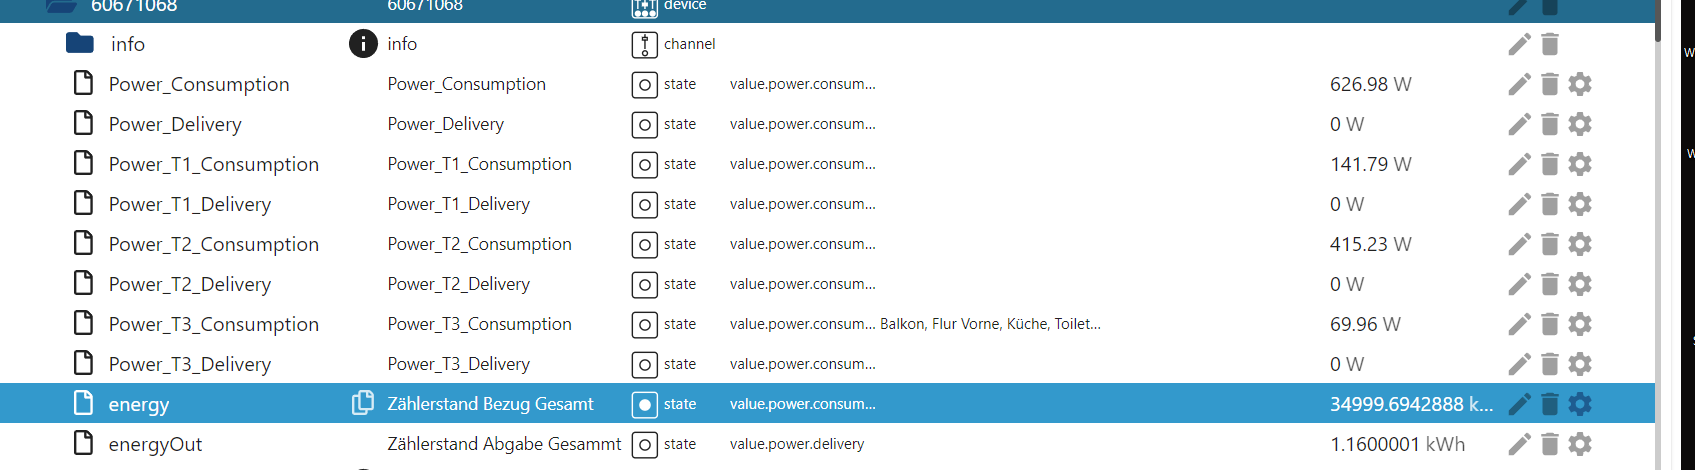Select the Power_T3_Delivery state row

pos(189,364)
